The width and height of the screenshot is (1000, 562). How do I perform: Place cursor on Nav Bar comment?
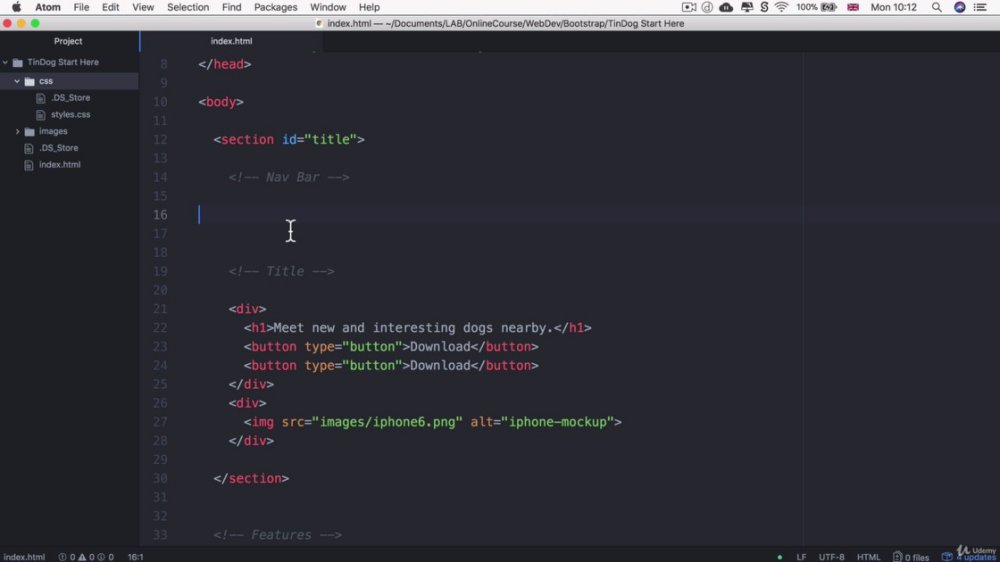289,177
